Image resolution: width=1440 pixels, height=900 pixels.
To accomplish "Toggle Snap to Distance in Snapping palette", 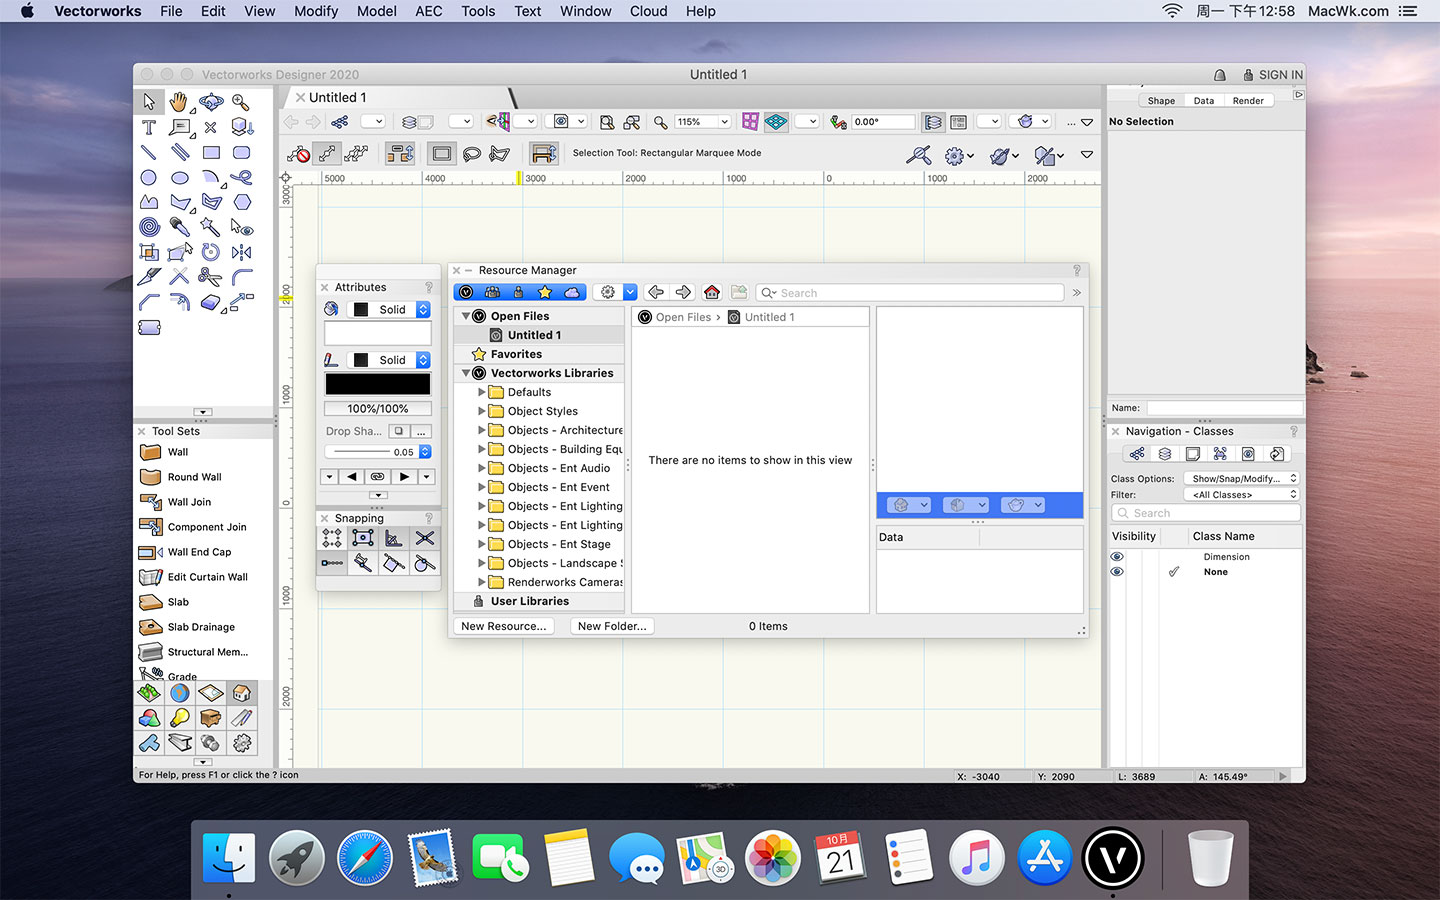I will [x=332, y=563].
